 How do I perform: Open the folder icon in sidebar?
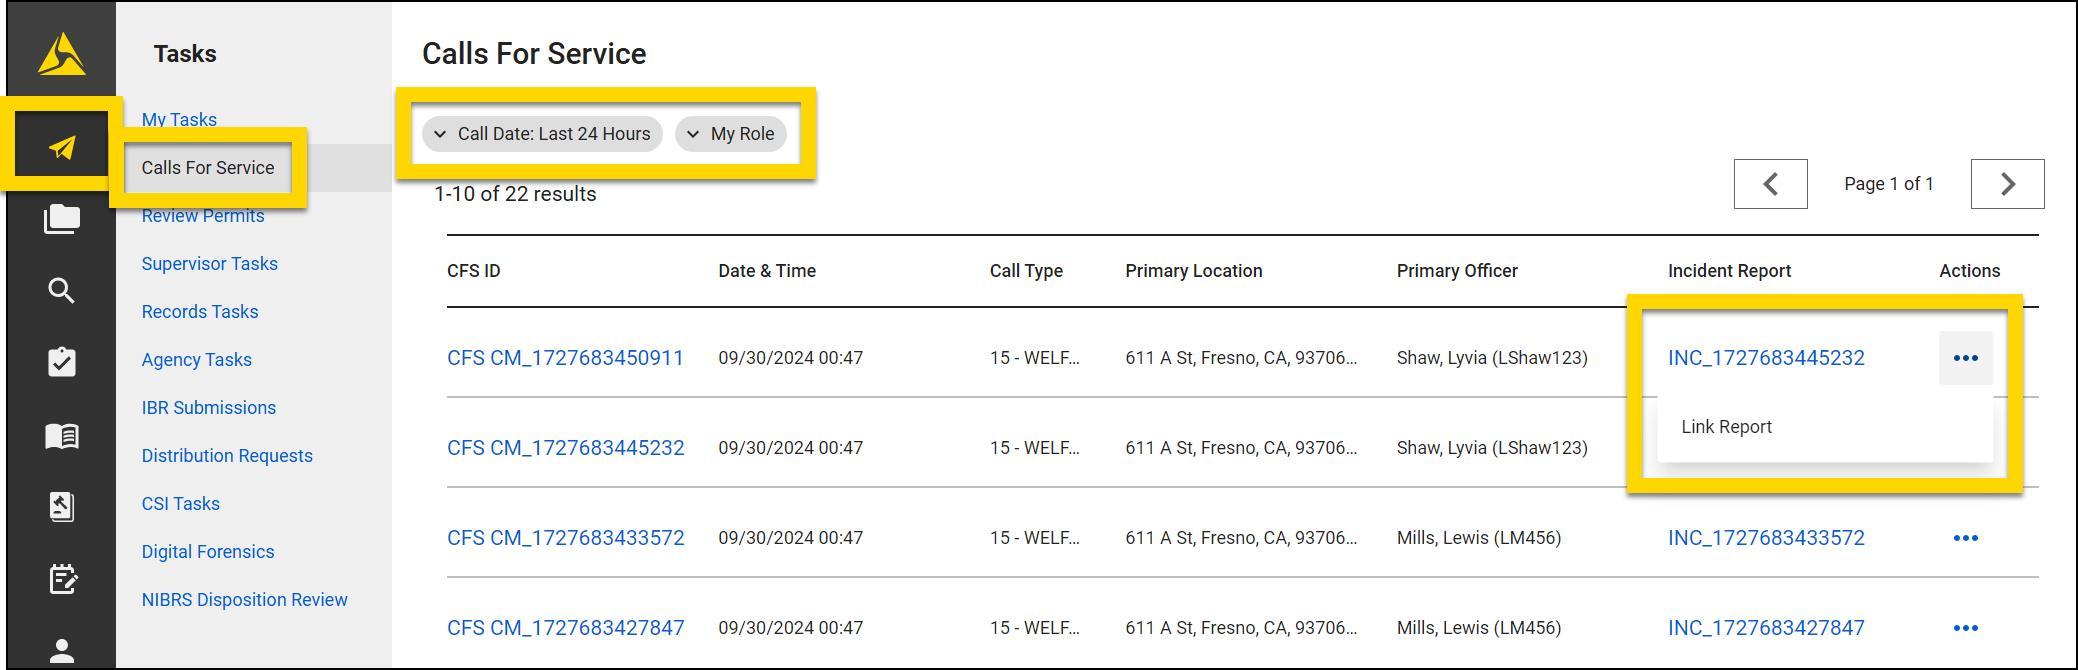(62, 219)
